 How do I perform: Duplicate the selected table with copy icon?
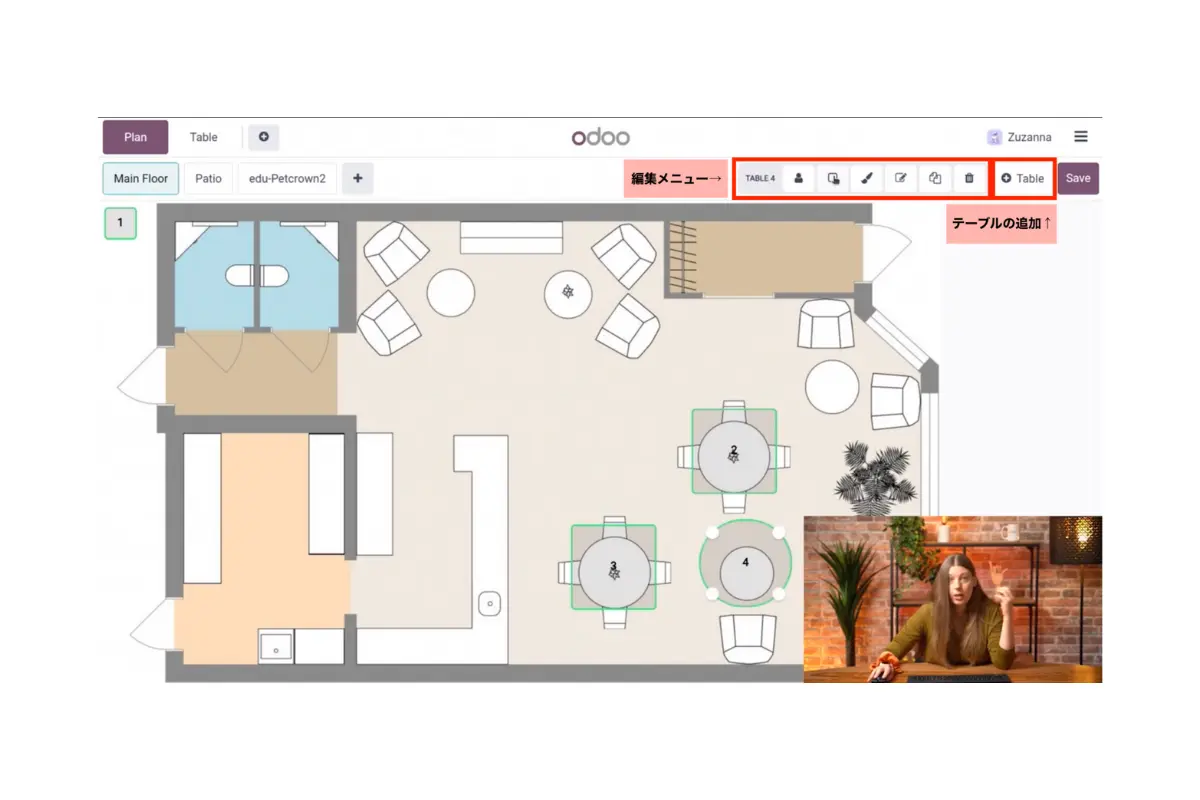935,178
